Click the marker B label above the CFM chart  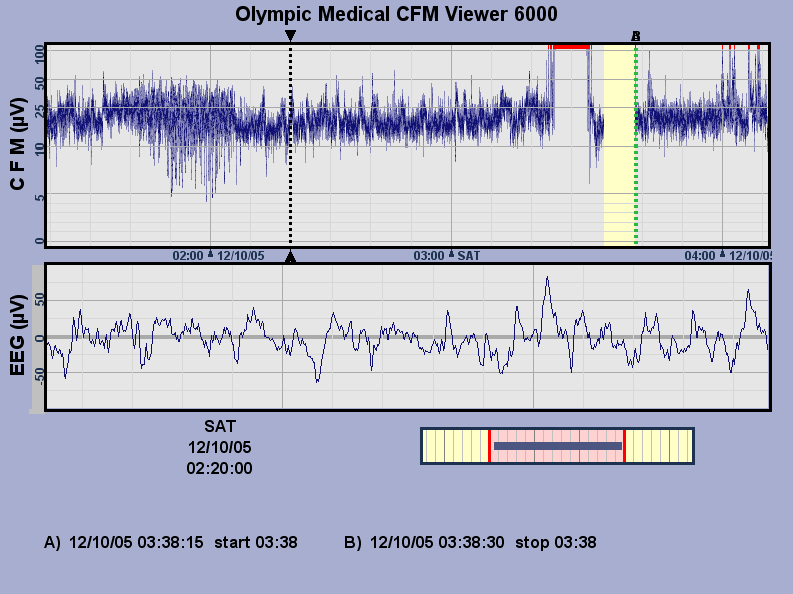click(636, 36)
